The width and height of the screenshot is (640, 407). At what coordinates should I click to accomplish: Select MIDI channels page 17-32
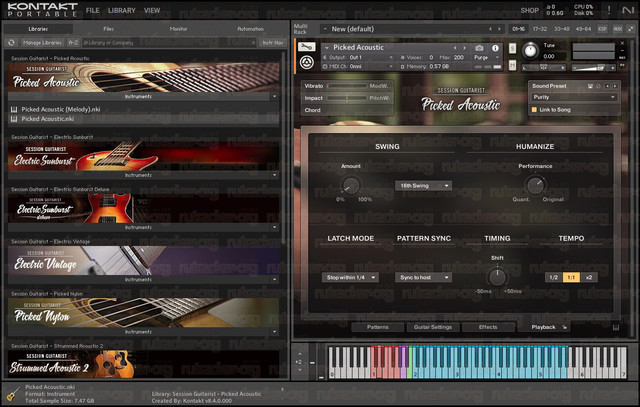tap(540, 29)
